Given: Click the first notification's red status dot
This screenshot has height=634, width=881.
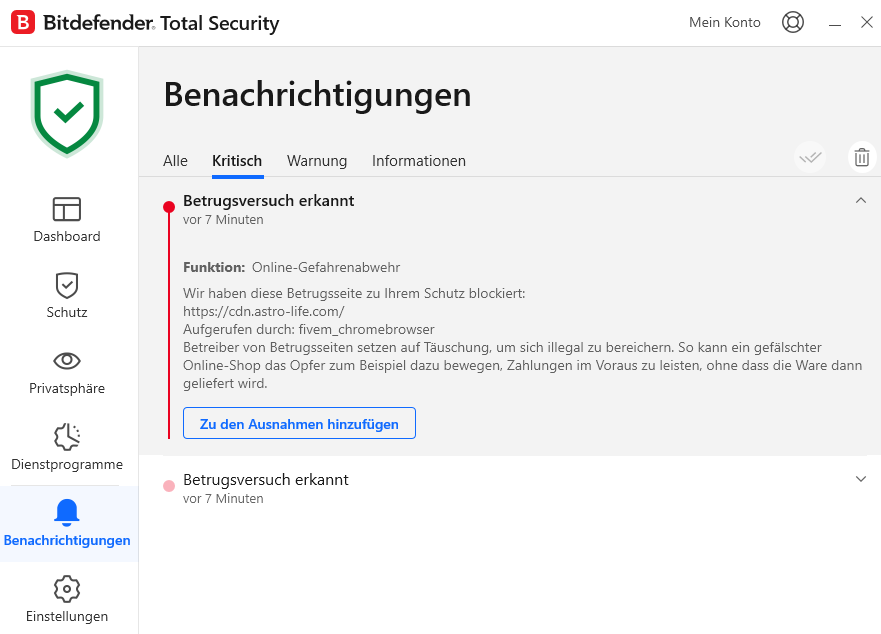Looking at the screenshot, I should [x=169, y=207].
